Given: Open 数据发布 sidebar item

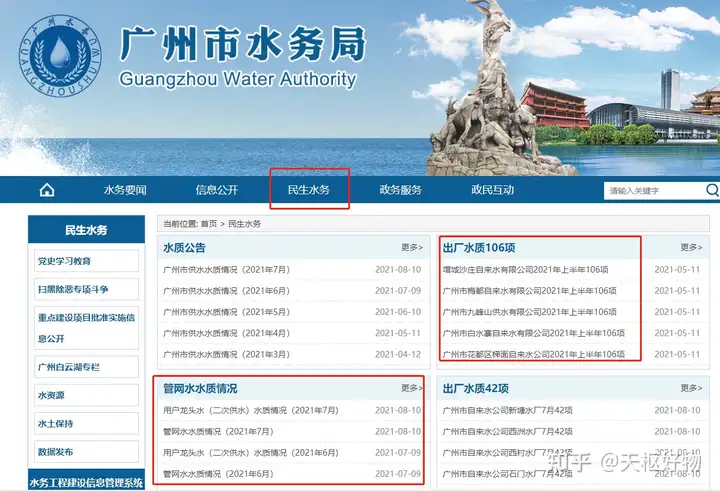Looking at the screenshot, I should tap(86, 452).
